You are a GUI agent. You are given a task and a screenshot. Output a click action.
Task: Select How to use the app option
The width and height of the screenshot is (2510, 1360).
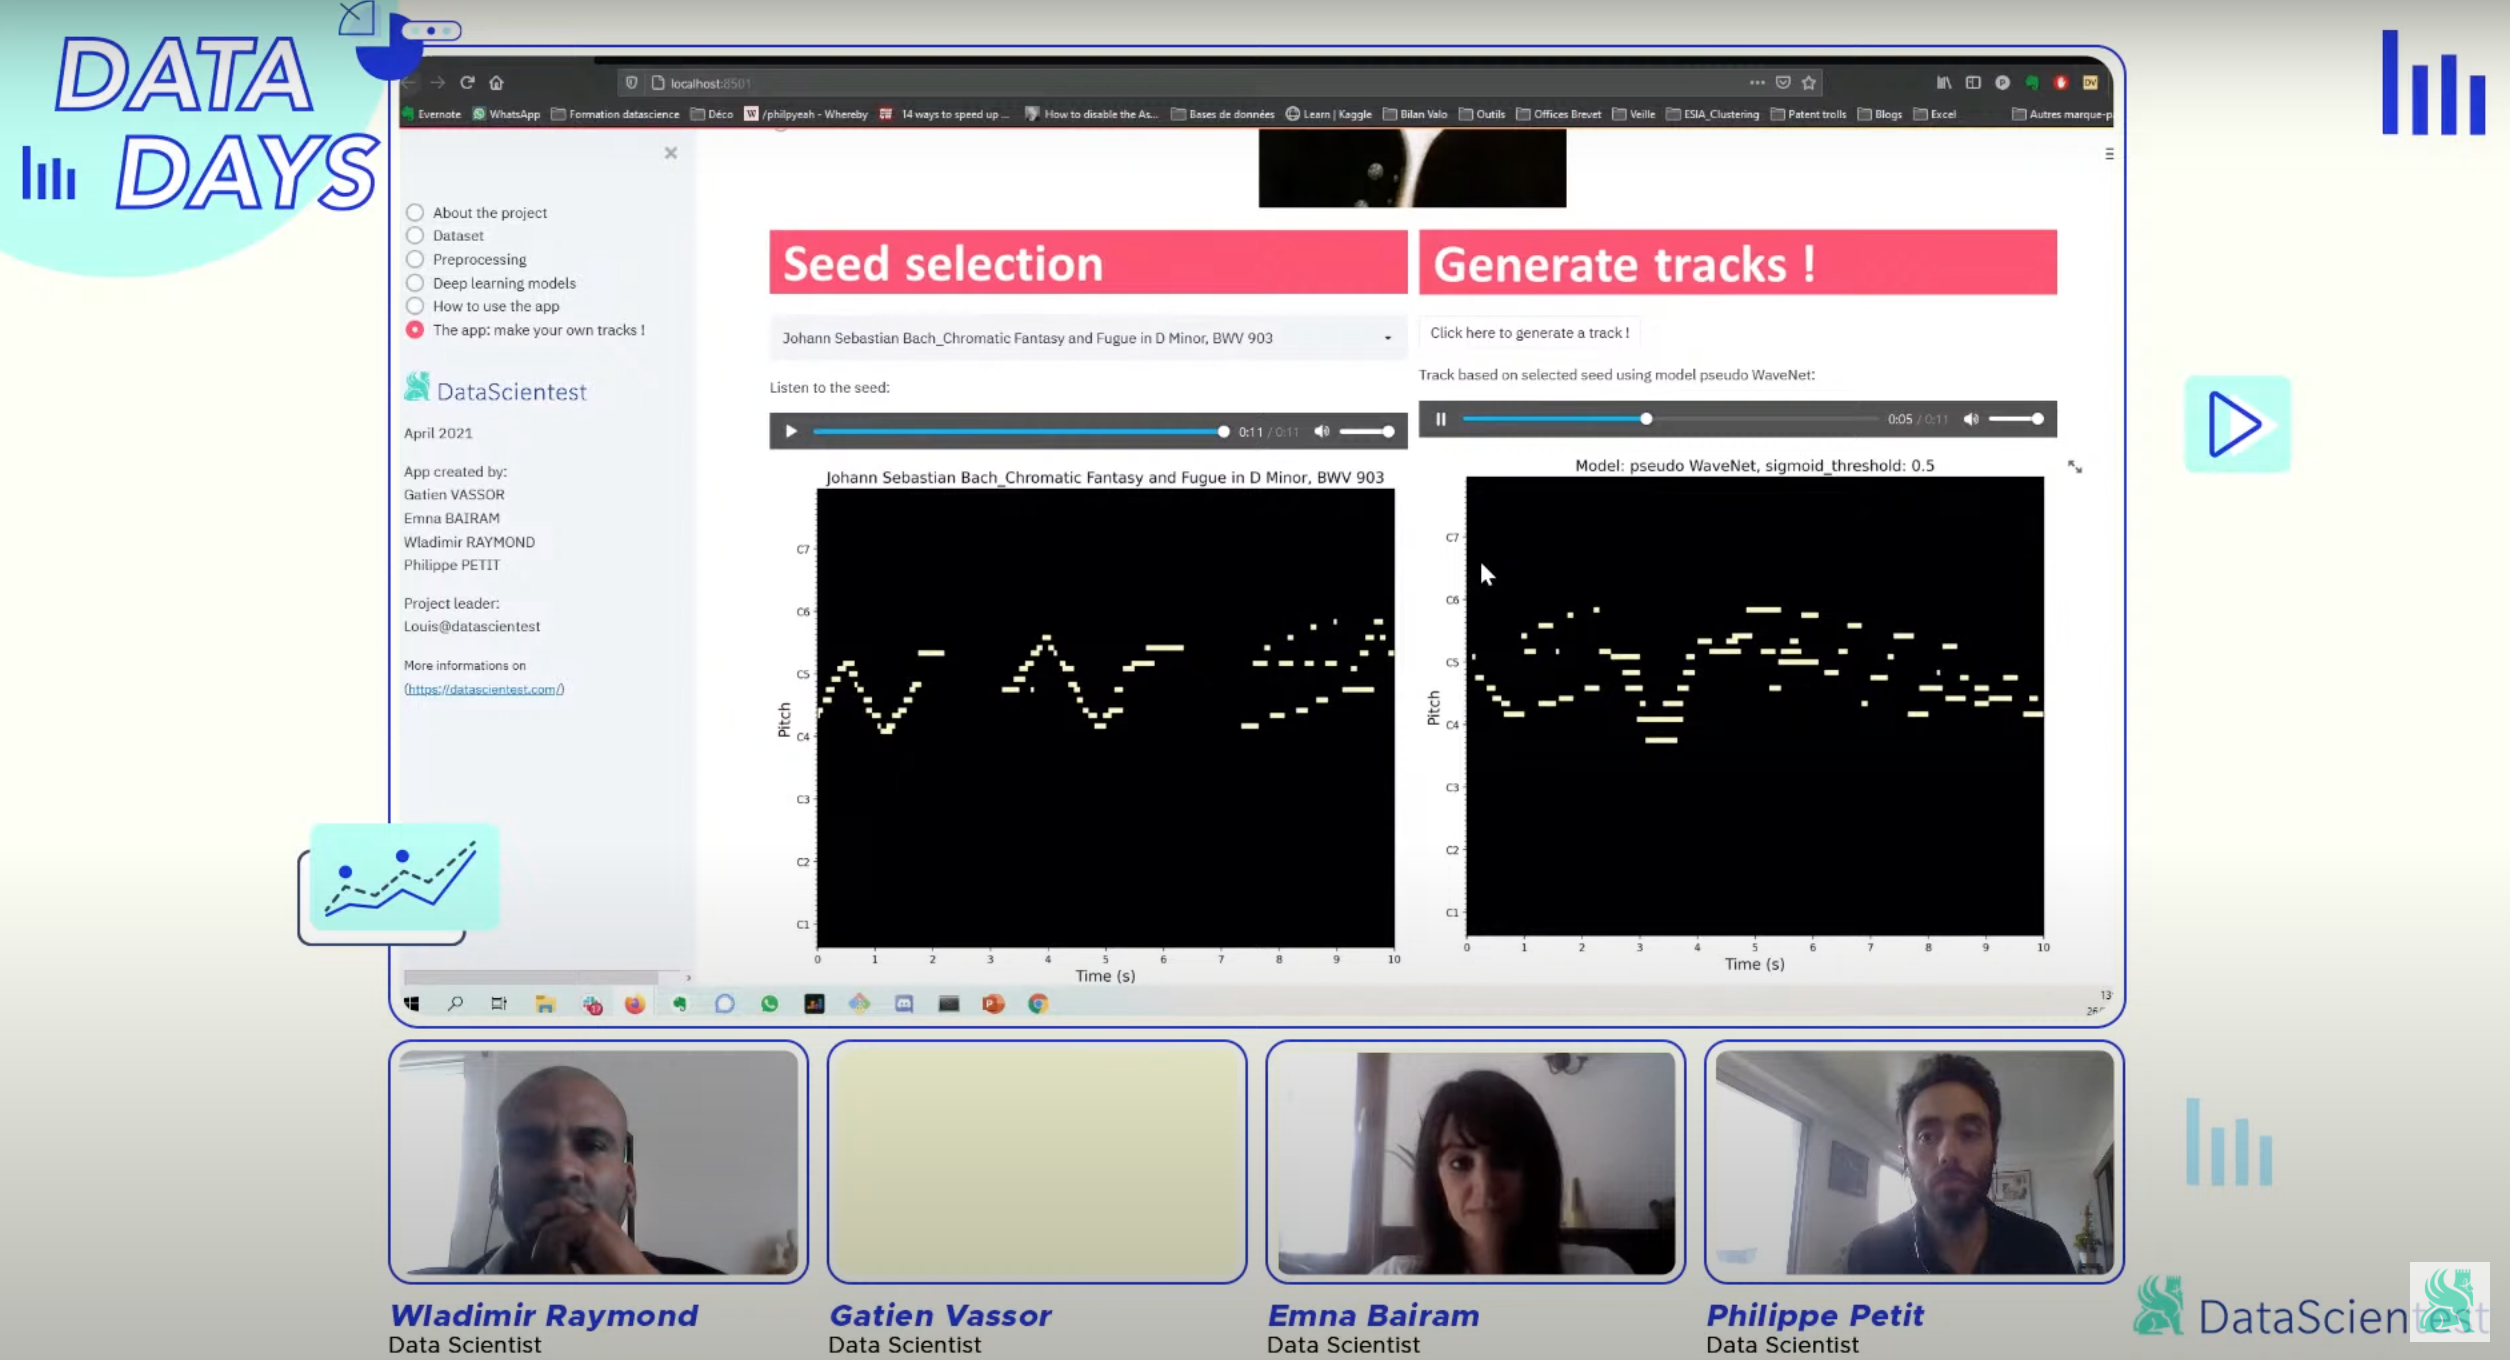[415, 306]
